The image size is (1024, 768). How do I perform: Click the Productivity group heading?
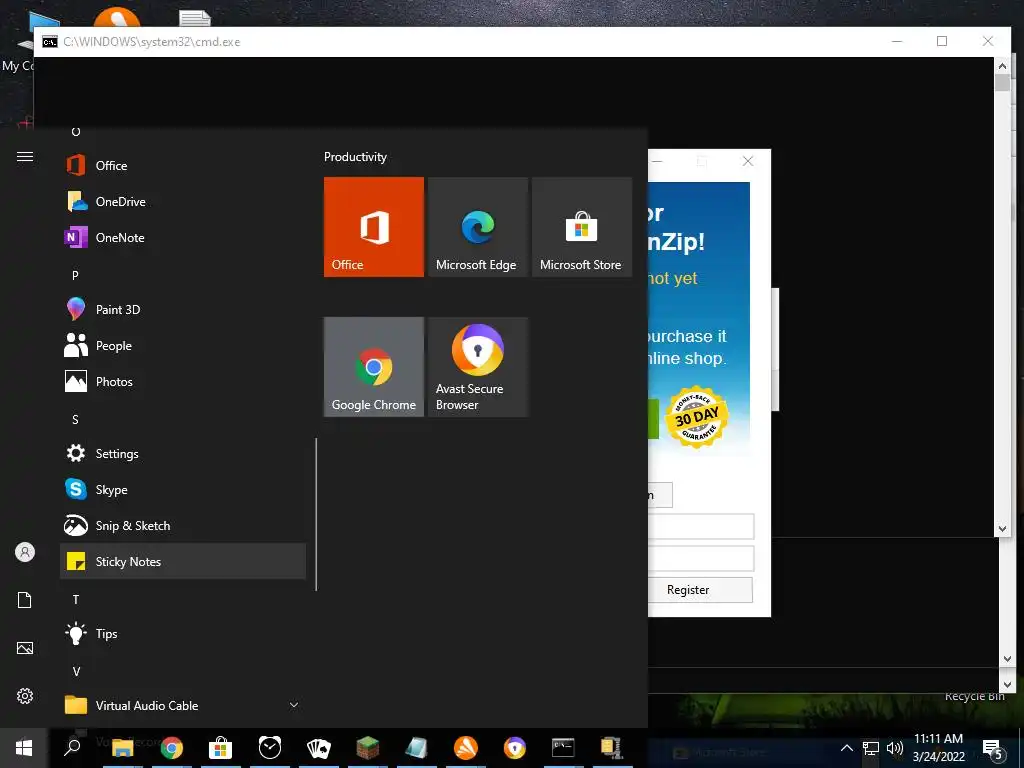[355, 157]
